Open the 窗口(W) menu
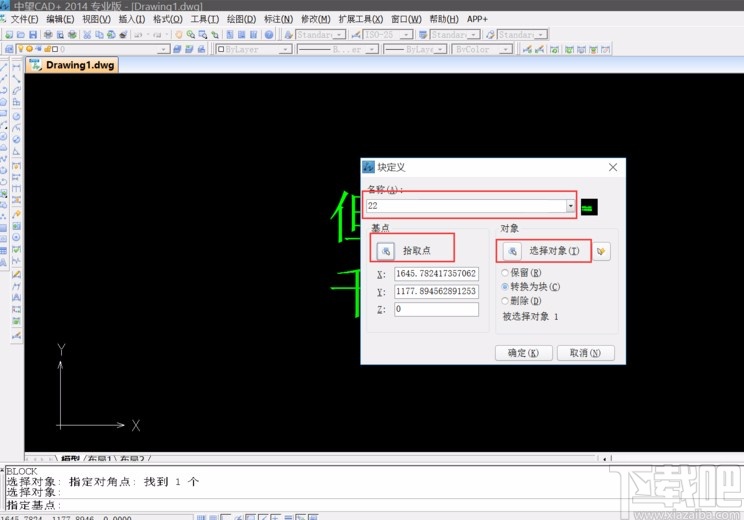The height and width of the screenshot is (520, 744). coord(406,19)
